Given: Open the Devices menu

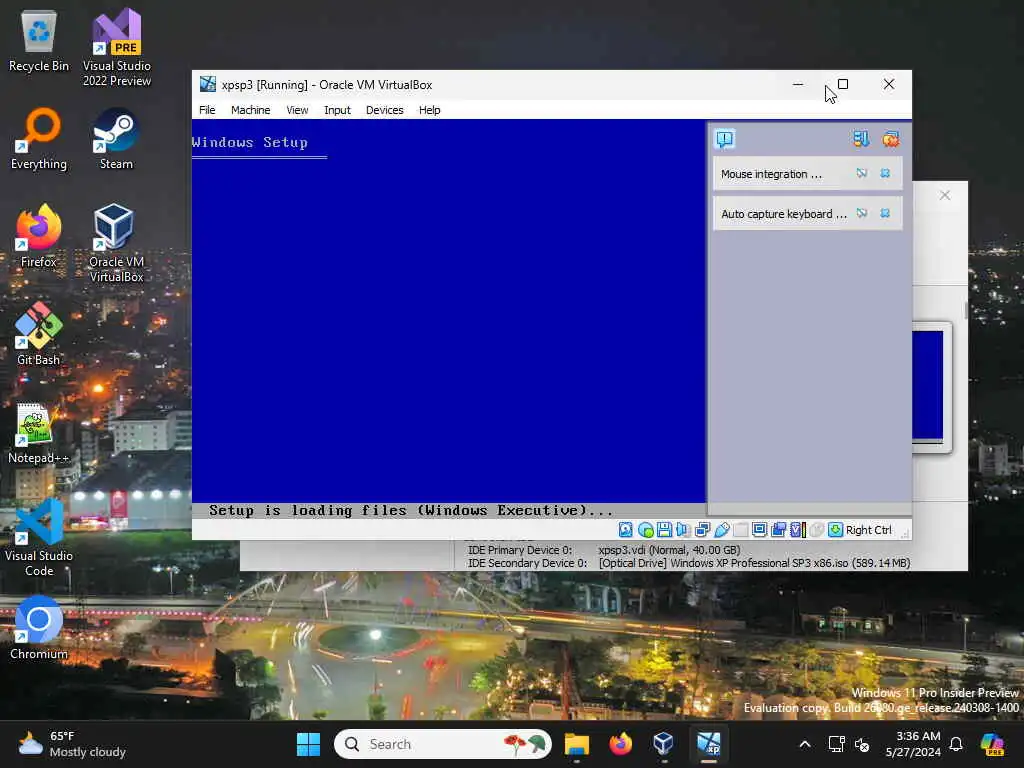Looking at the screenshot, I should 384,110.
